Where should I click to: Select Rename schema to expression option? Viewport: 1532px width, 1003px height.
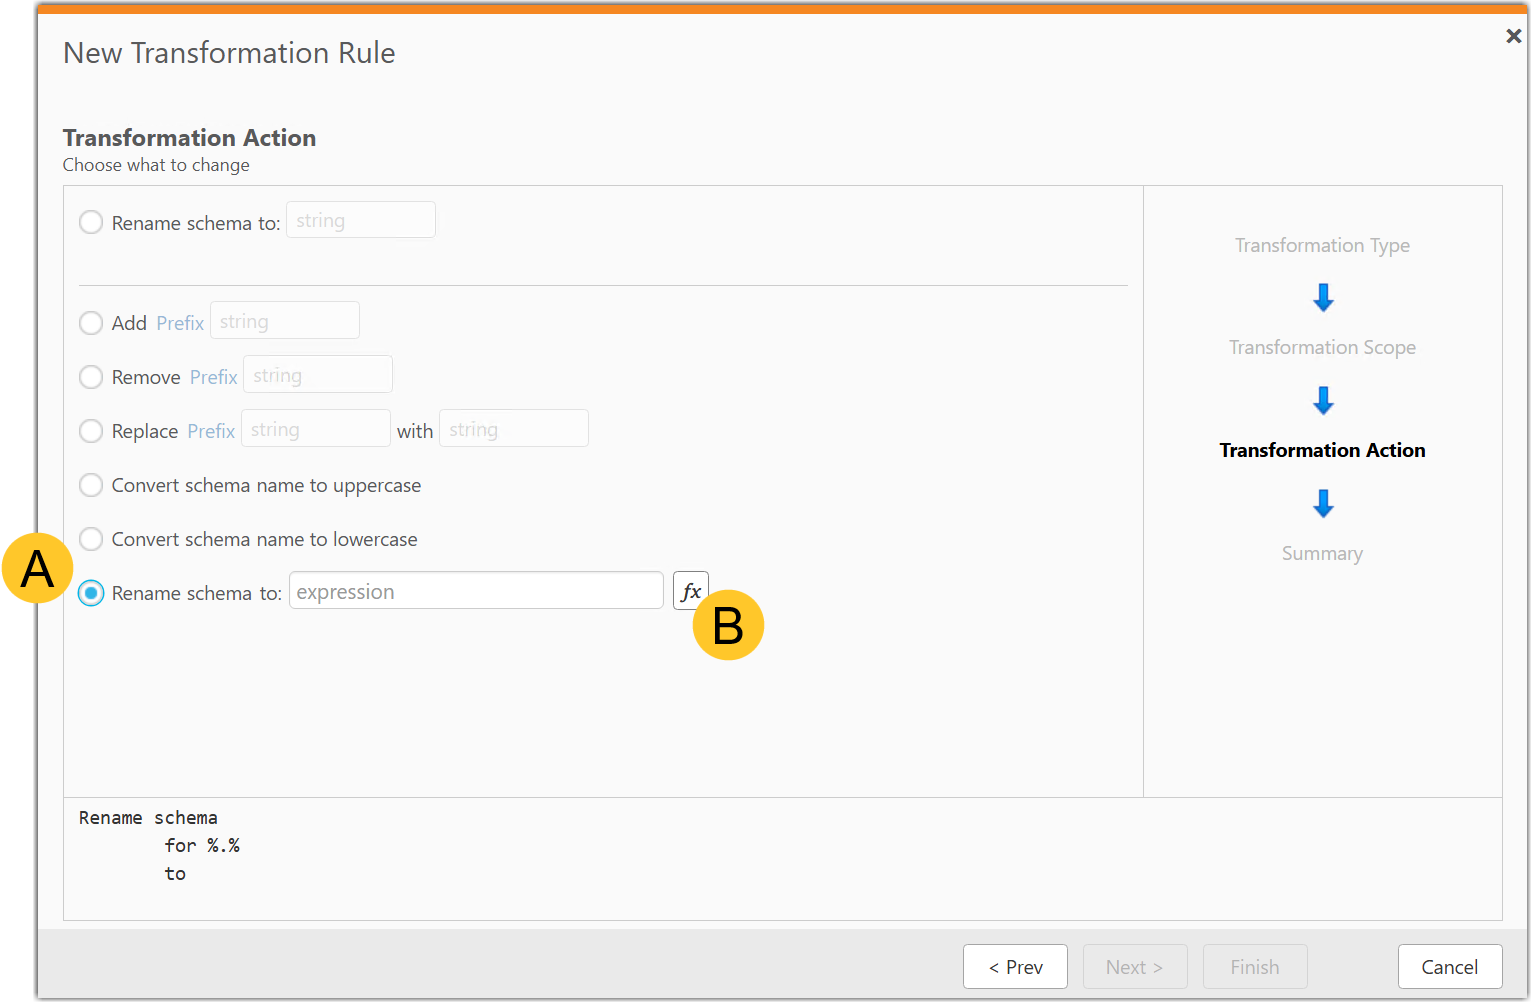point(91,593)
